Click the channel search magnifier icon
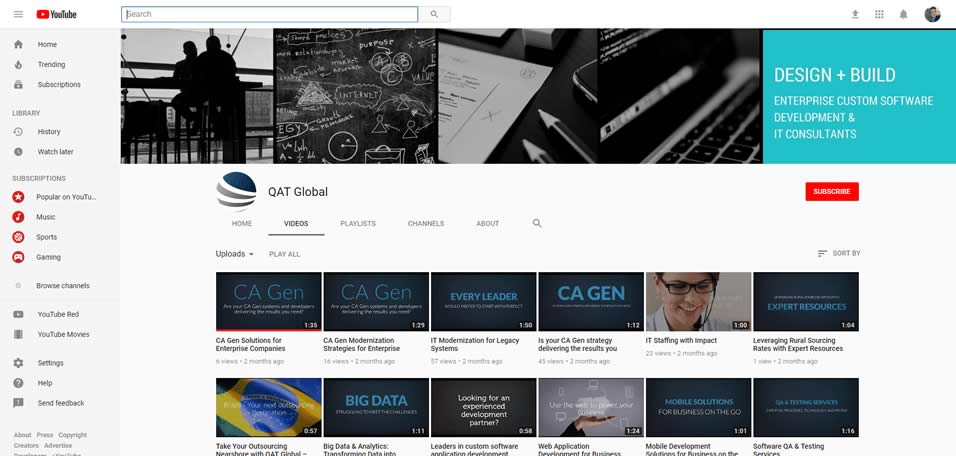 537,223
